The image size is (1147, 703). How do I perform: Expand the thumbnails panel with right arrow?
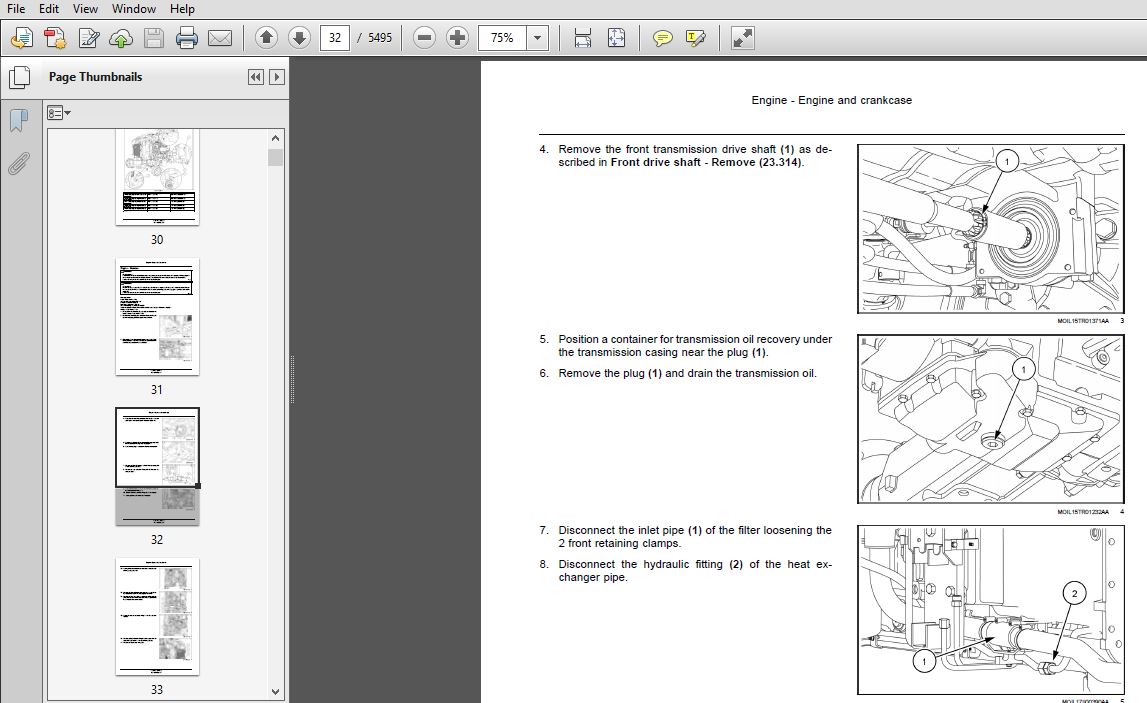point(277,77)
